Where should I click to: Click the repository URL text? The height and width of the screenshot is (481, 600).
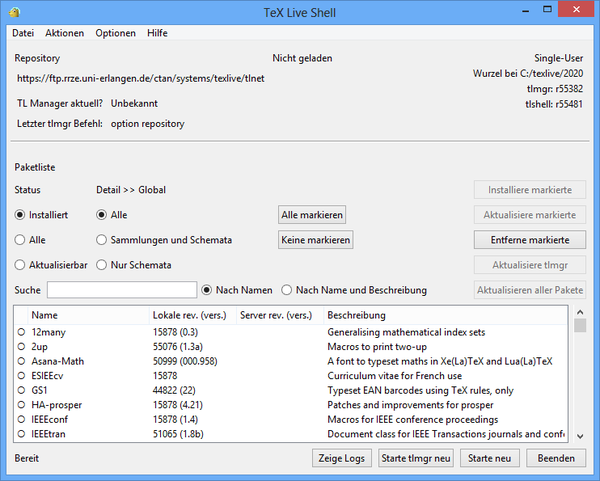141,78
